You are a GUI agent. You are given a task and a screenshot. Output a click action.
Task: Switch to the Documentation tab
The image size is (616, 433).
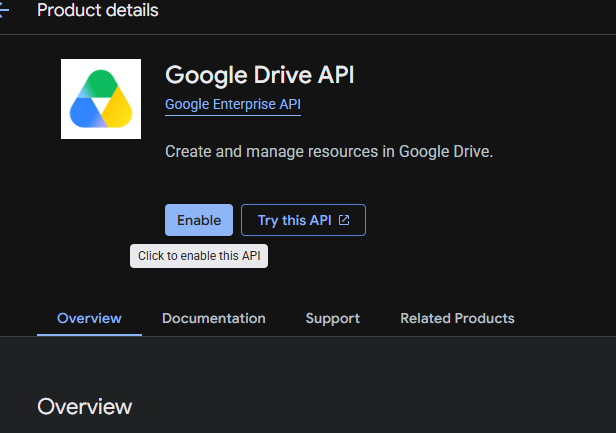click(214, 318)
